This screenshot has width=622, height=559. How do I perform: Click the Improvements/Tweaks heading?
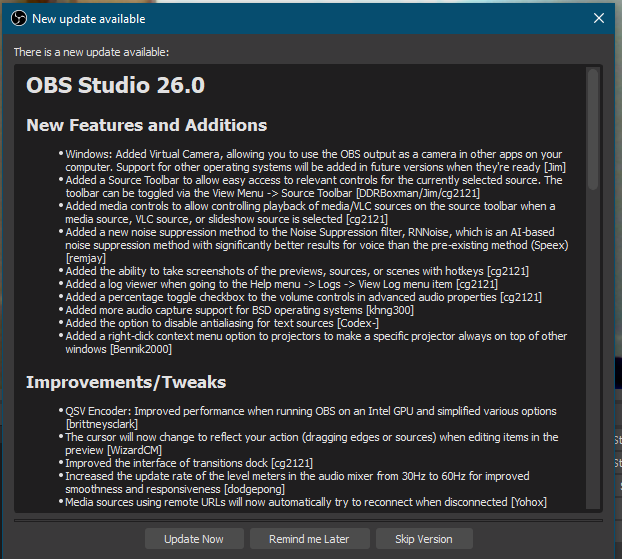click(x=126, y=382)
